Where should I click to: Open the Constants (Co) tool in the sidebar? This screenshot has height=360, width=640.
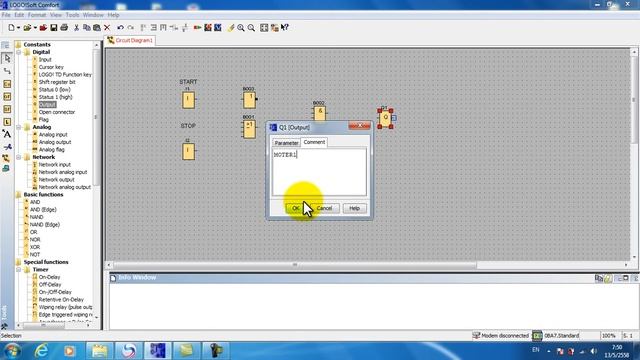[7, 84]
